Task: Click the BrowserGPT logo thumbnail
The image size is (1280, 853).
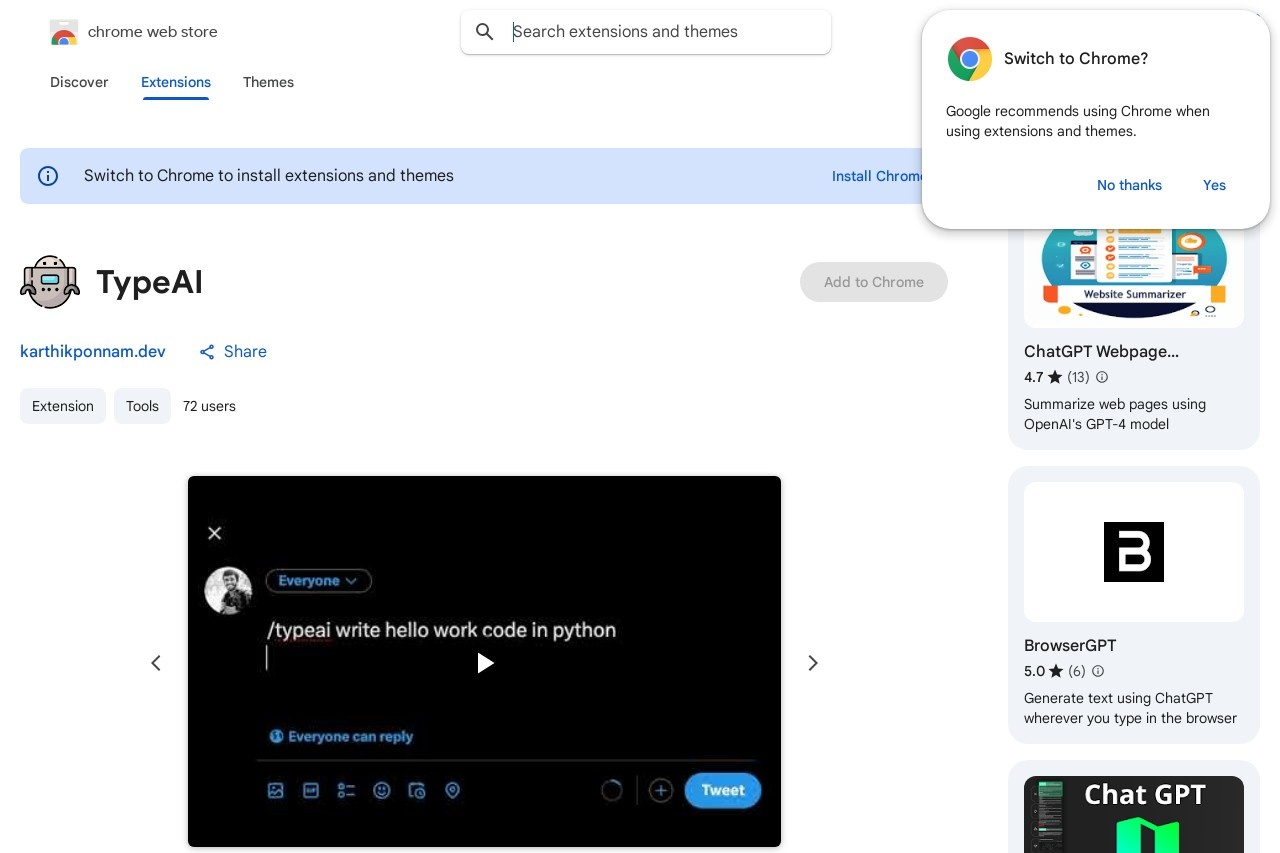Action: tap(1134, 552)
